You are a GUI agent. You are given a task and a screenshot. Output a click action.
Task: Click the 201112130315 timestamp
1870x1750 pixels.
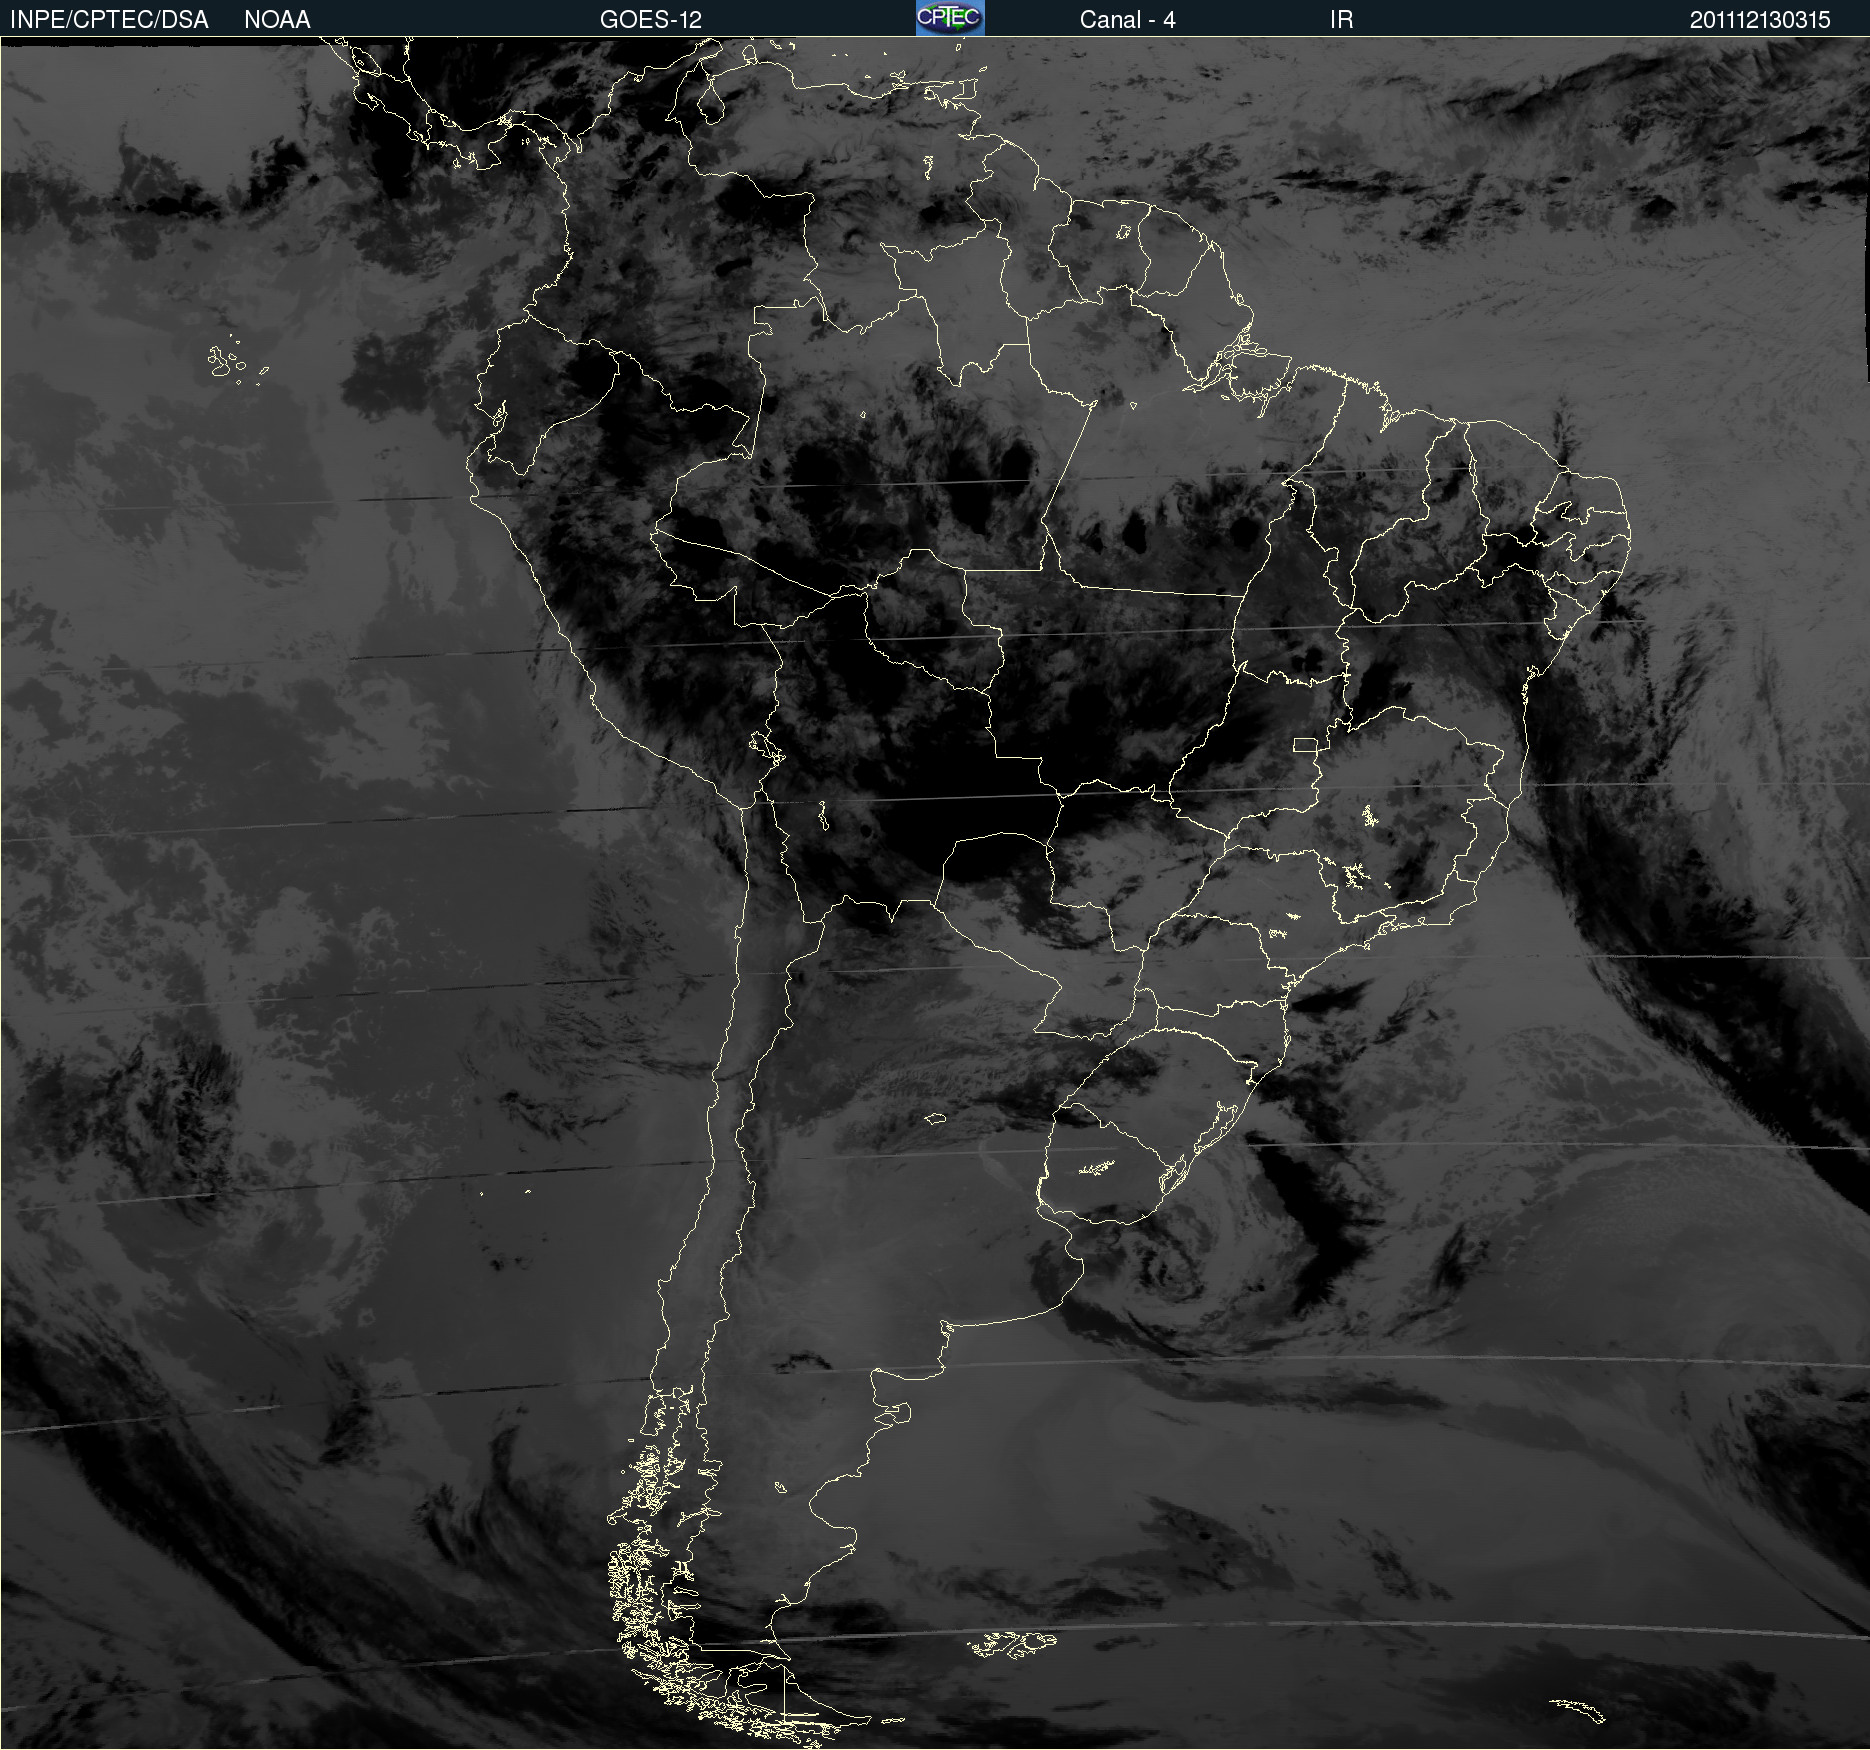click(x=1760, y=20)
